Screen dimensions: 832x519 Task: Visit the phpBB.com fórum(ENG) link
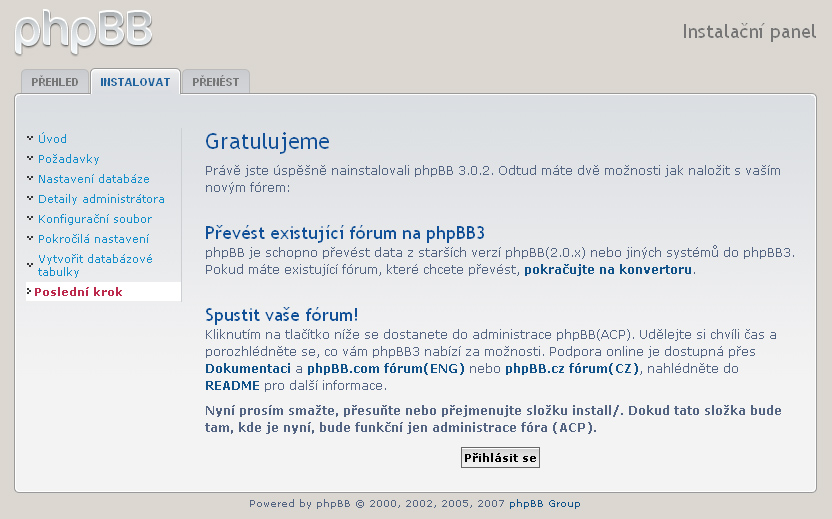pyautogui.click(x=386, y=368)
